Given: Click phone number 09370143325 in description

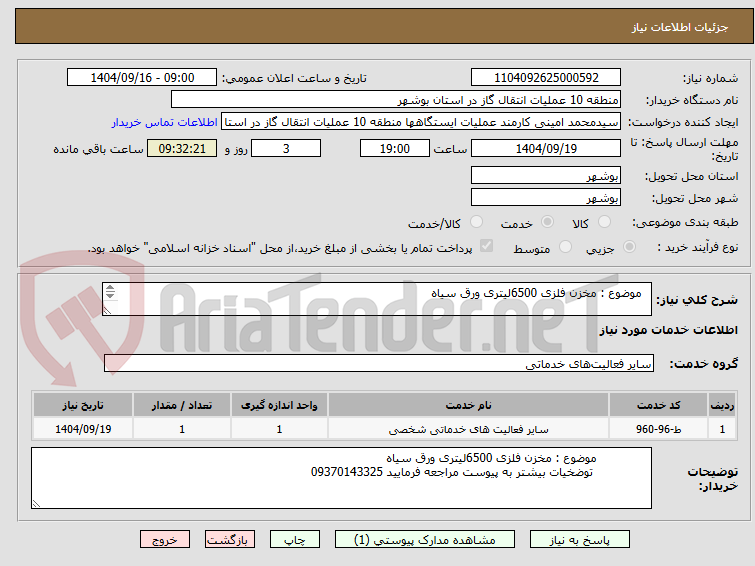Looking at the screenshot, I should tap(347, 472).
